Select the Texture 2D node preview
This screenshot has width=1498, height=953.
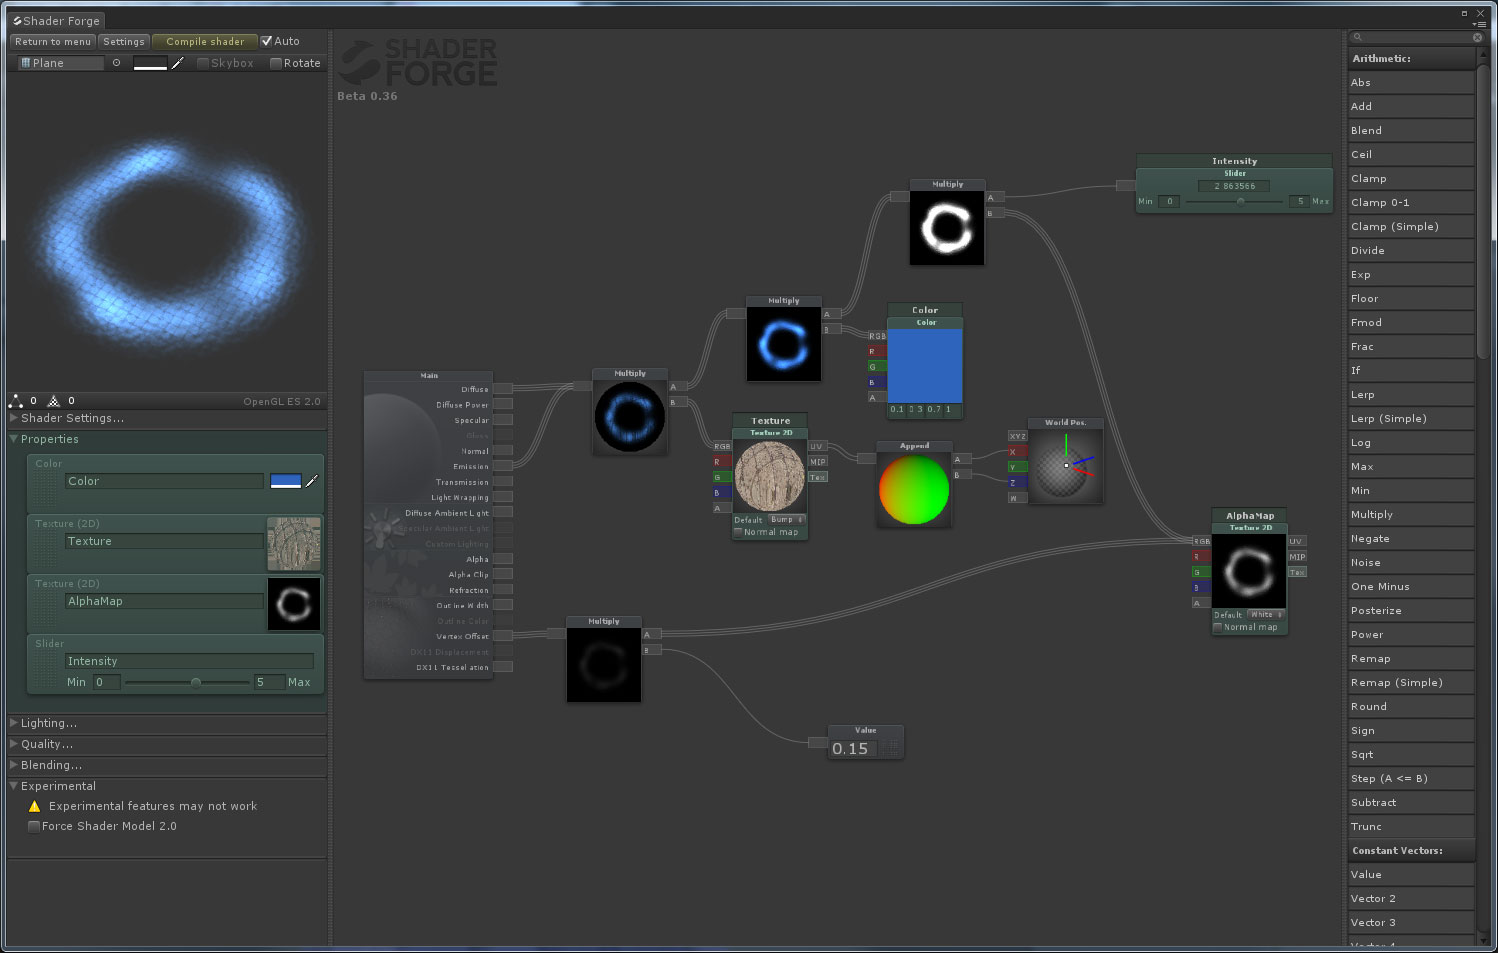[x=770, y=476]
